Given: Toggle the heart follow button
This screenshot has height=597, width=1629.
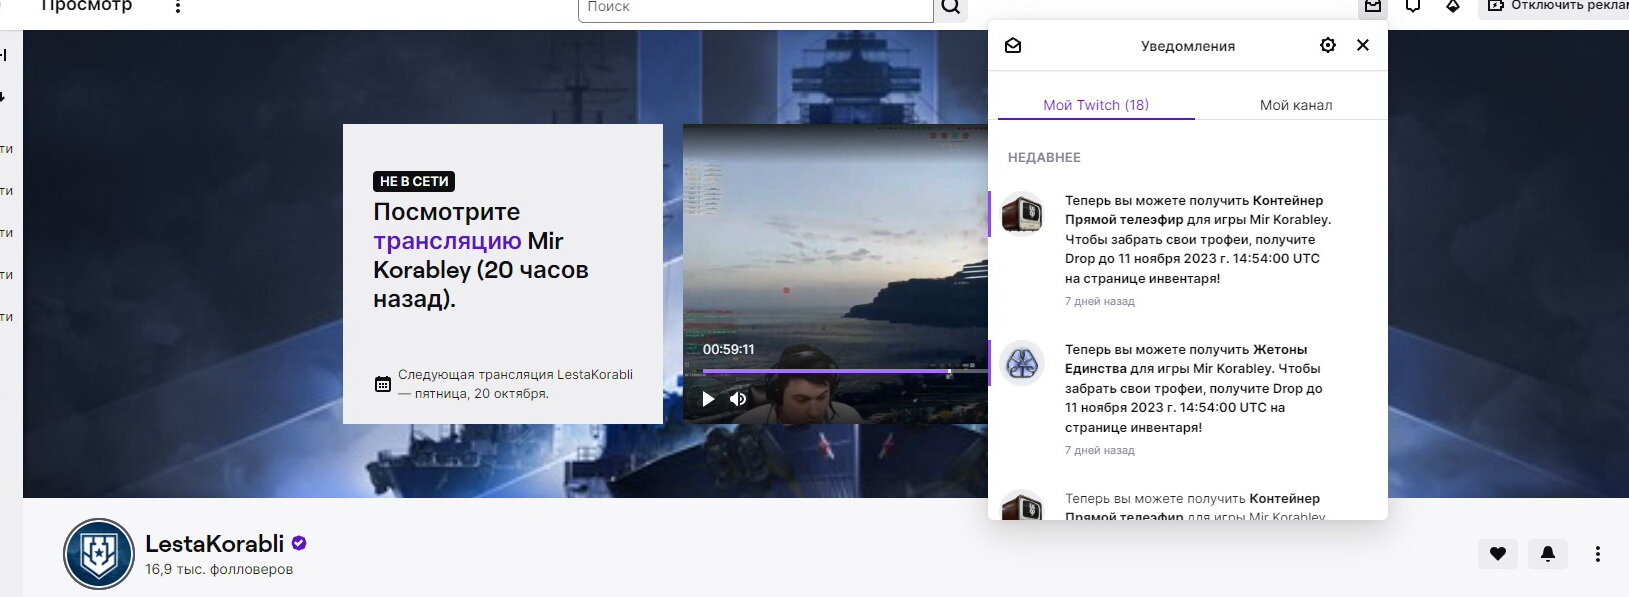Looking at the screenshot, I should point(1498,553).
